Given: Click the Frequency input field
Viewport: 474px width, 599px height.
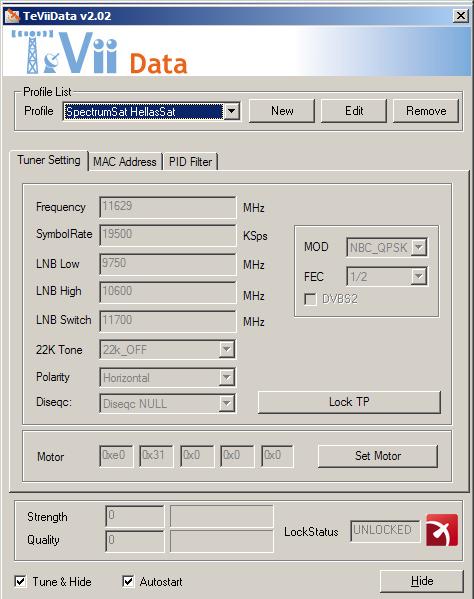Looking at the screenshot, I should tap(168, 207).
